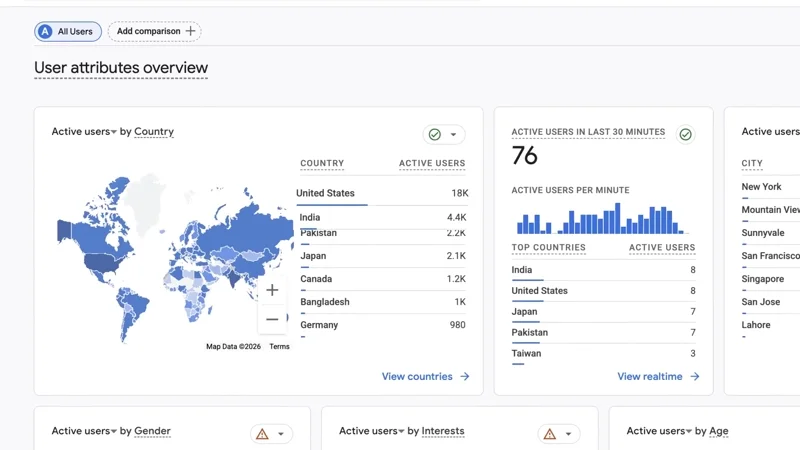800x450 pixels.
Task: Click the Country dimension label in card title
Action: 154,132
